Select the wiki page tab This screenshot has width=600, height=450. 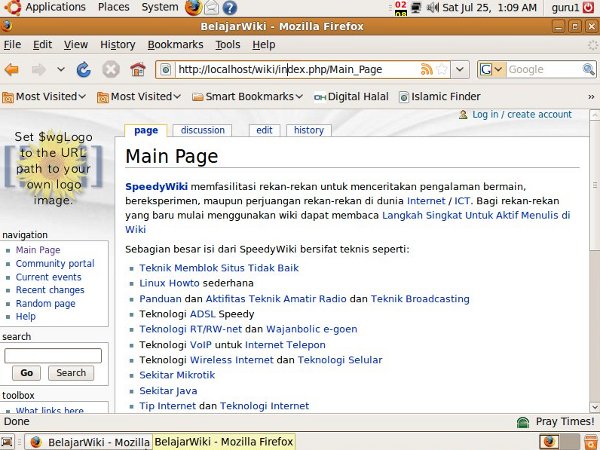146,130
